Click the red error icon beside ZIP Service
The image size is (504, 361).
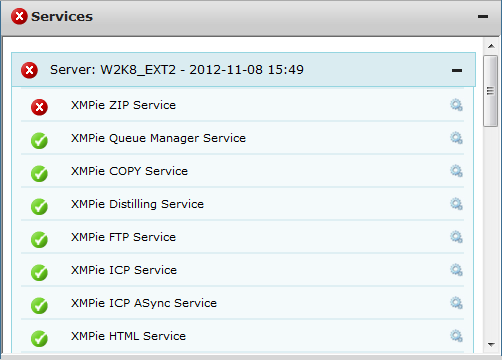[39, 107]
